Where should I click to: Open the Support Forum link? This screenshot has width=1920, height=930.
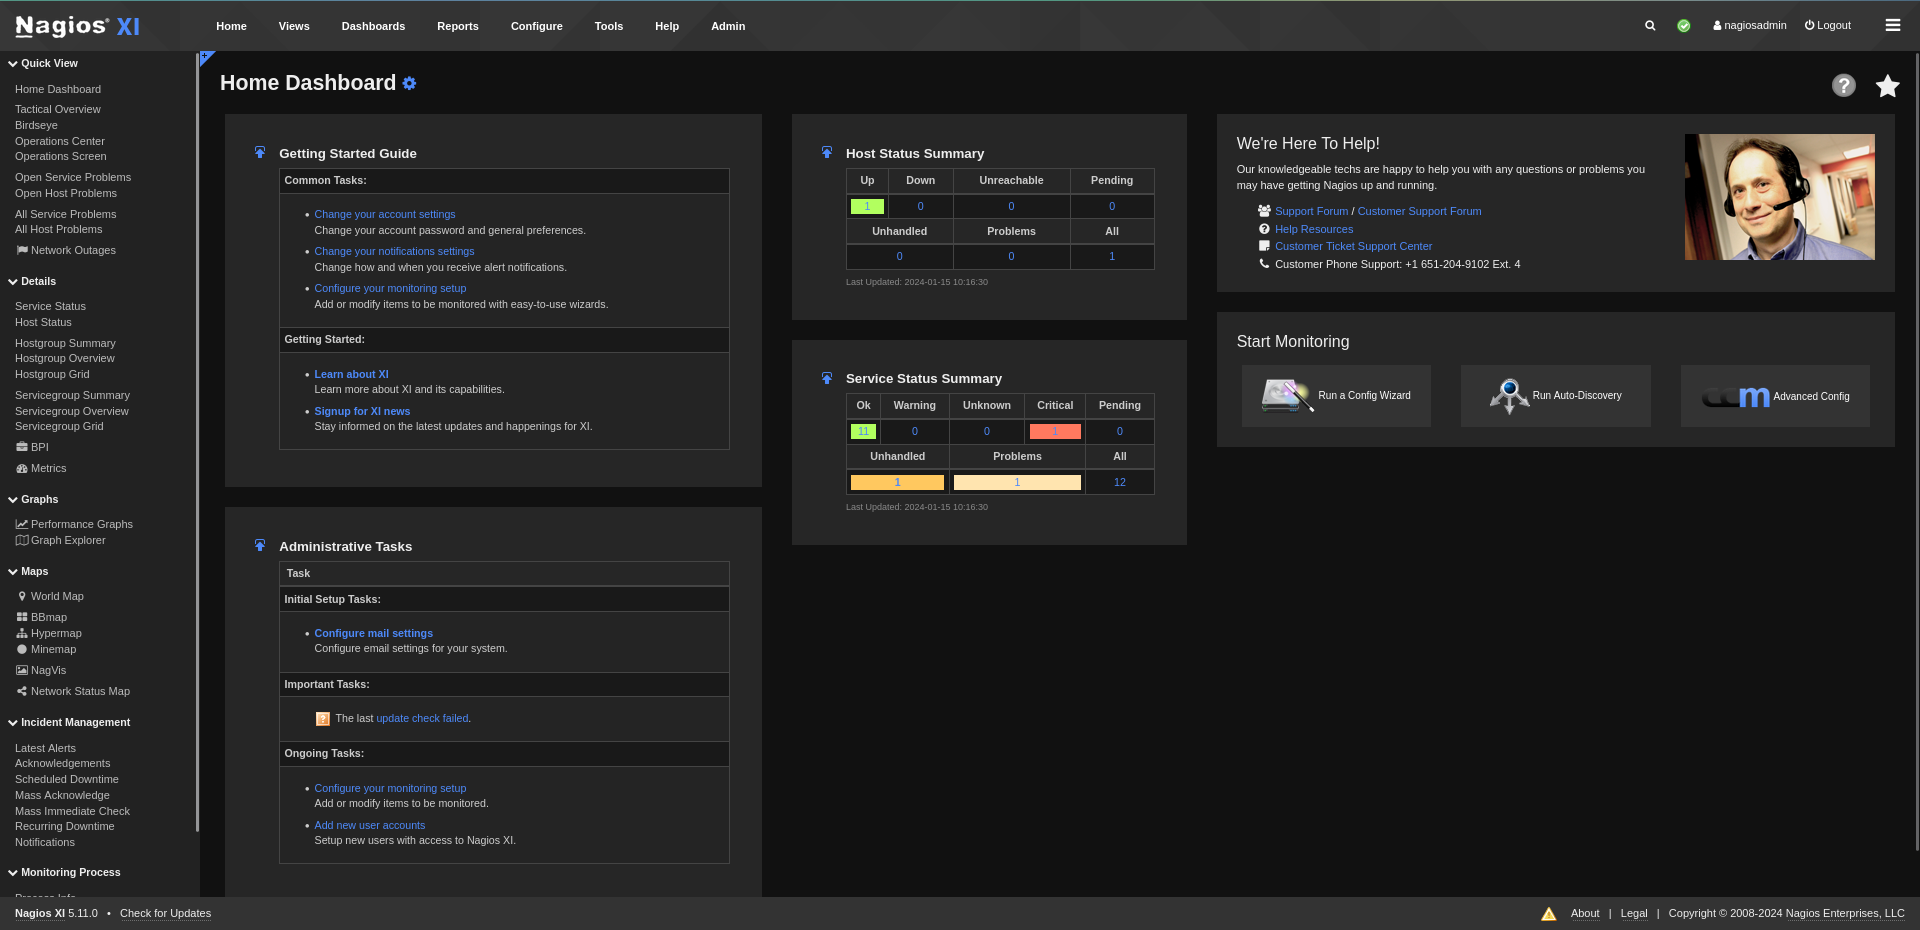point(1312,212)
